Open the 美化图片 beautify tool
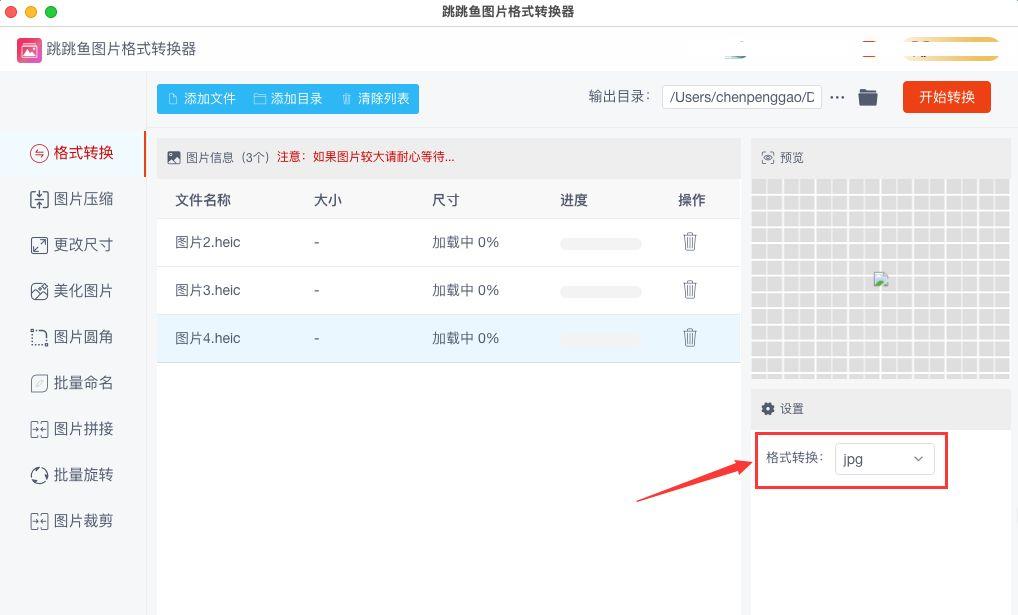 point(71,291)
